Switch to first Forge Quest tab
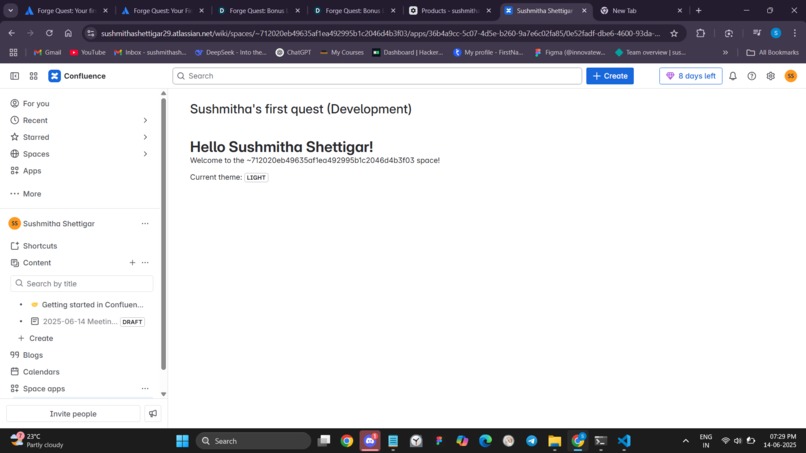Viewport: 806px width, 453px height. pos(67,10)
